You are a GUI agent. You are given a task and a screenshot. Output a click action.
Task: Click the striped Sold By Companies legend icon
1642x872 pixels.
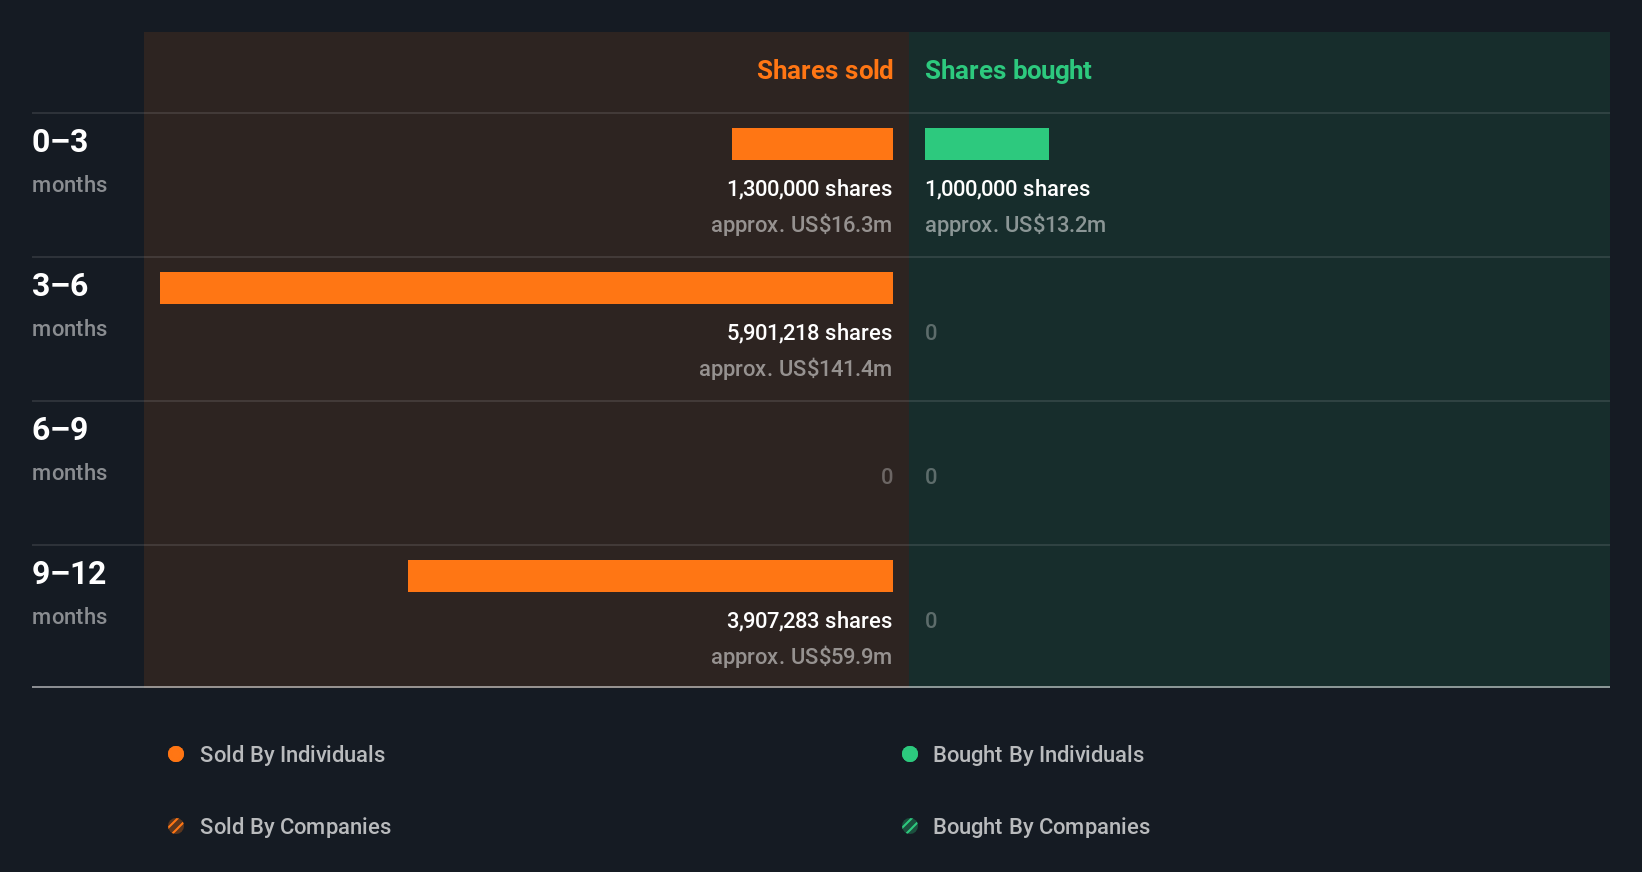[x=176, y=826]
